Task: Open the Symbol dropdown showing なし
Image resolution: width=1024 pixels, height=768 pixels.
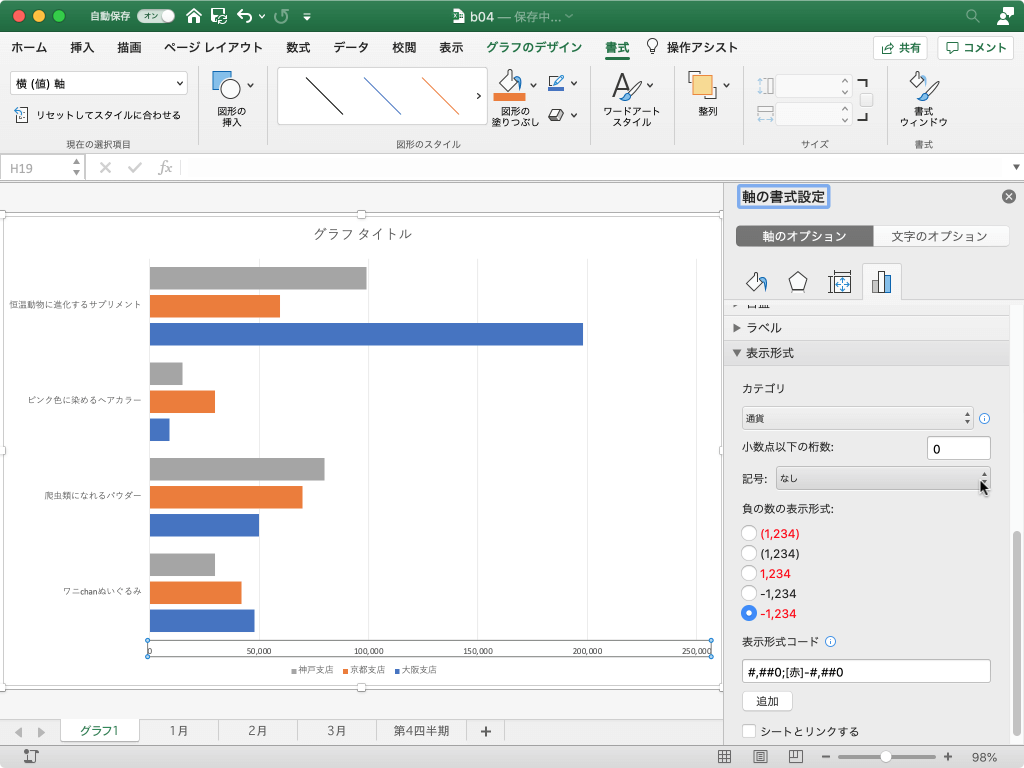Action: click(x=883, y=478)
